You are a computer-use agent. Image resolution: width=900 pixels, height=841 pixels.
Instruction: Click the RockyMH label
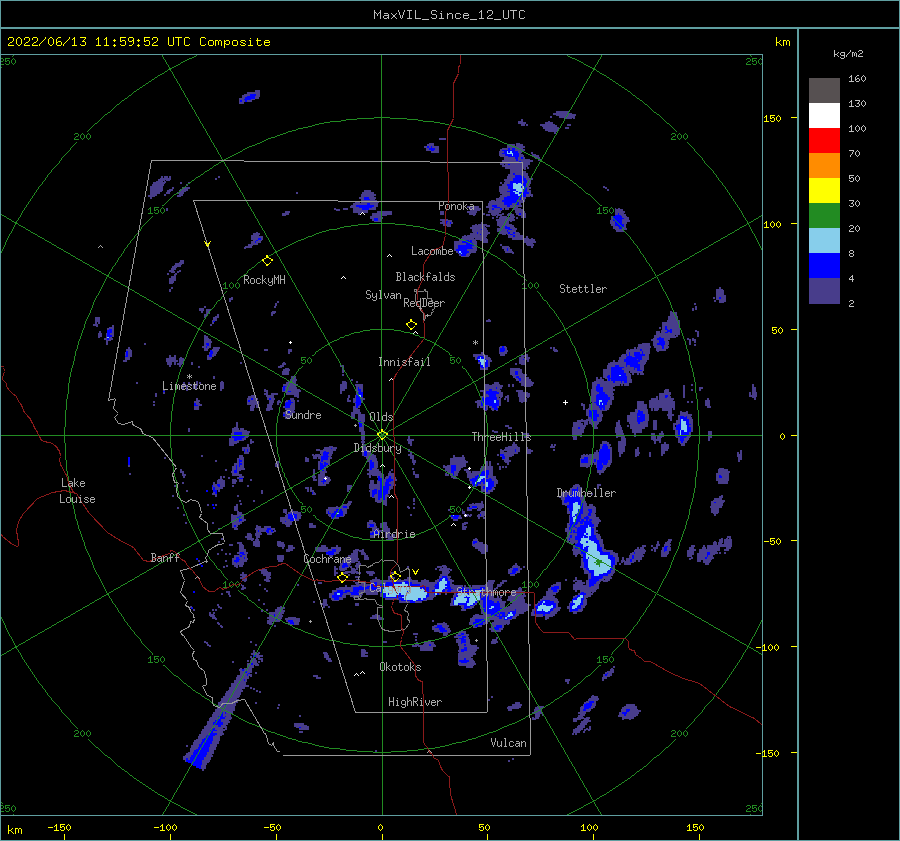click(x=264, y=280)
